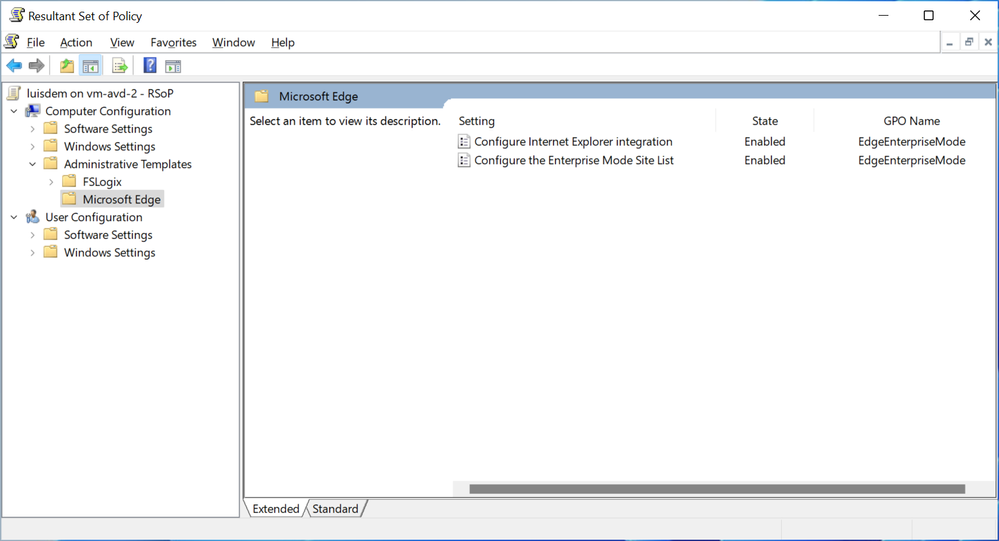Click the Back arrow toolbar icon

[14, 66]
